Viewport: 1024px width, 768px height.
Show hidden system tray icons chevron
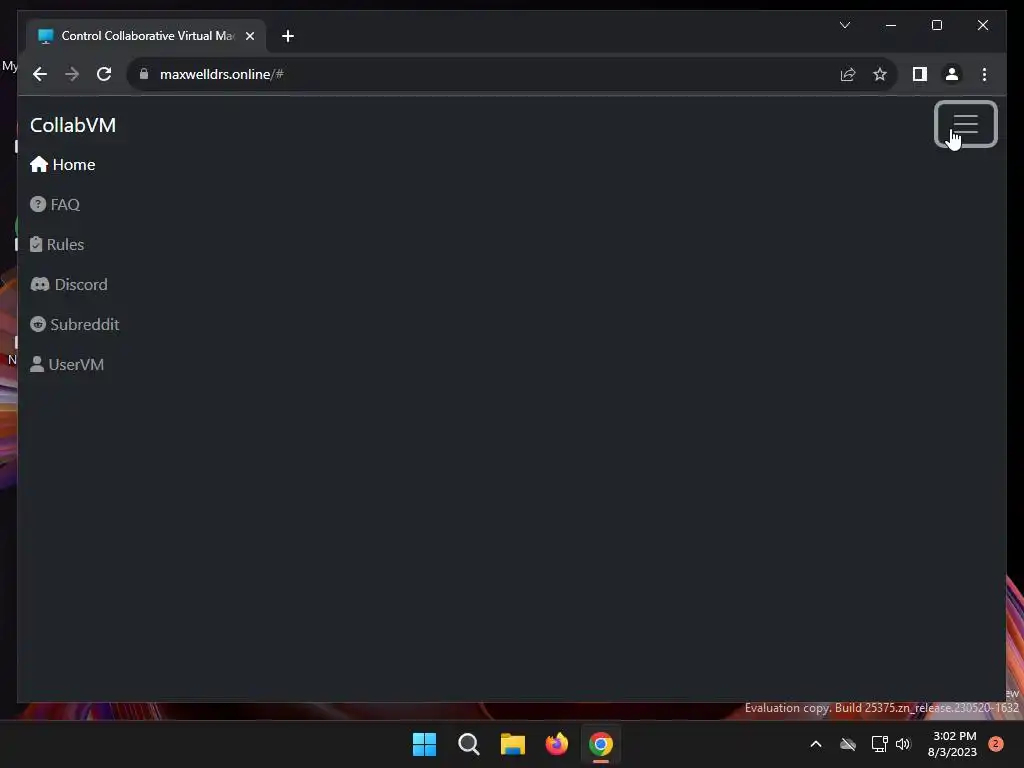click(x=816, y=744)
